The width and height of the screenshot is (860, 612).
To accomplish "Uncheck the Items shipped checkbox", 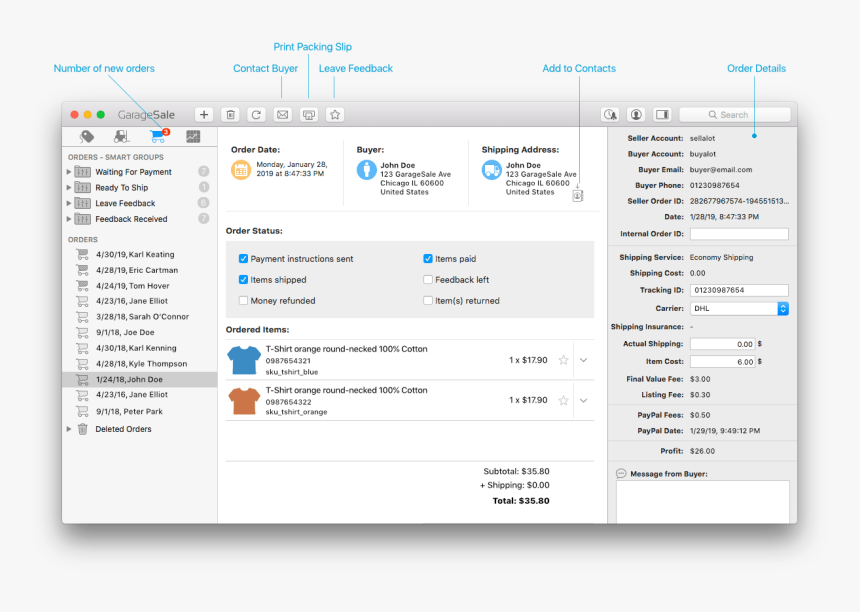I will click(242, 280).
